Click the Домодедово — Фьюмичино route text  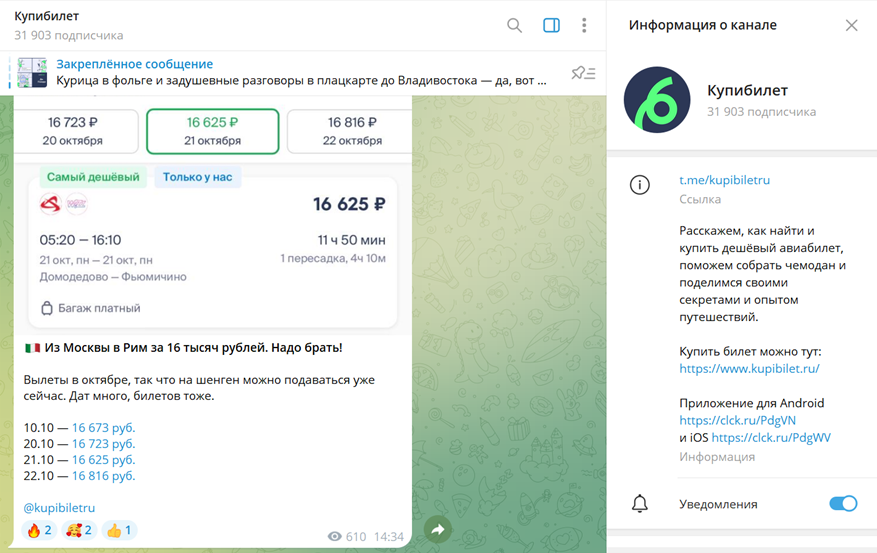coord(113,277)
